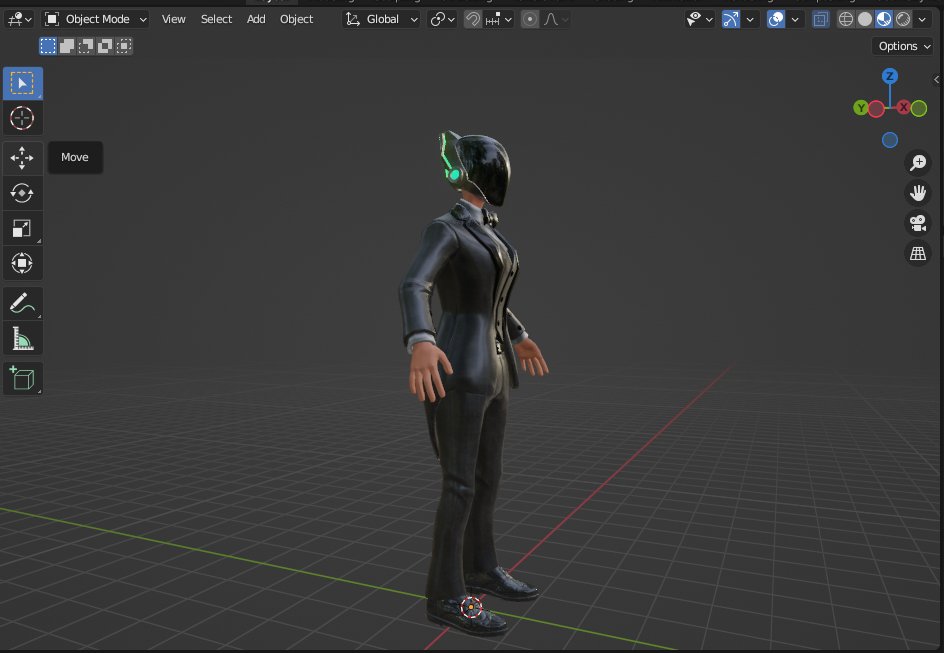944x653 pixels.
Task: Set selection mode to Subtract
Action: (x=86, y=46)
